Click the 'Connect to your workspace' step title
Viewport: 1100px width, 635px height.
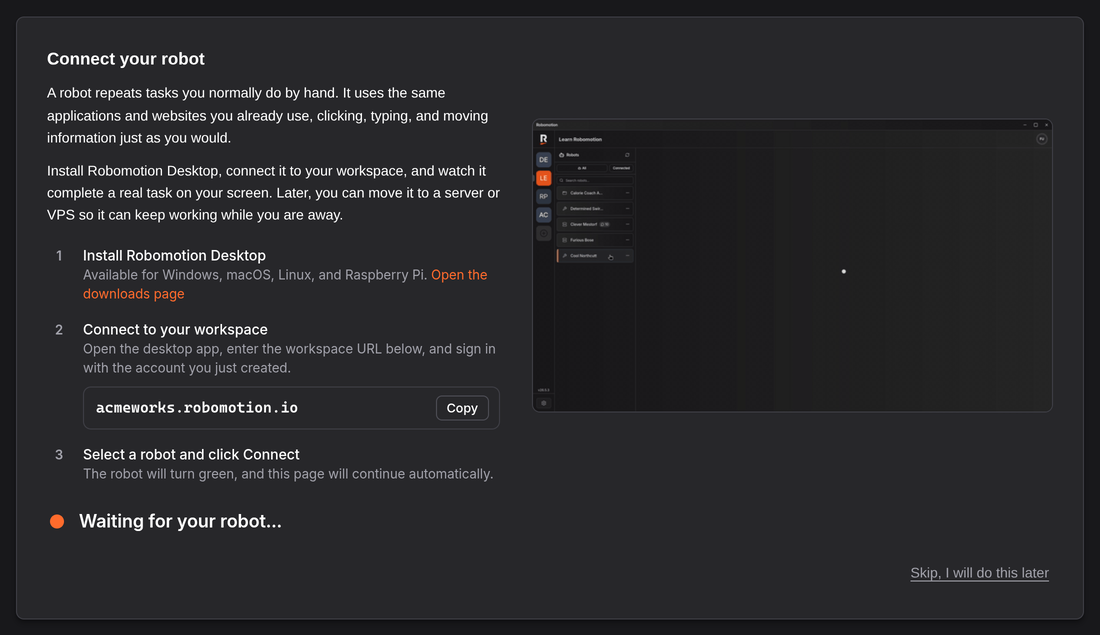pyautogui.click(x=175, y=329)
